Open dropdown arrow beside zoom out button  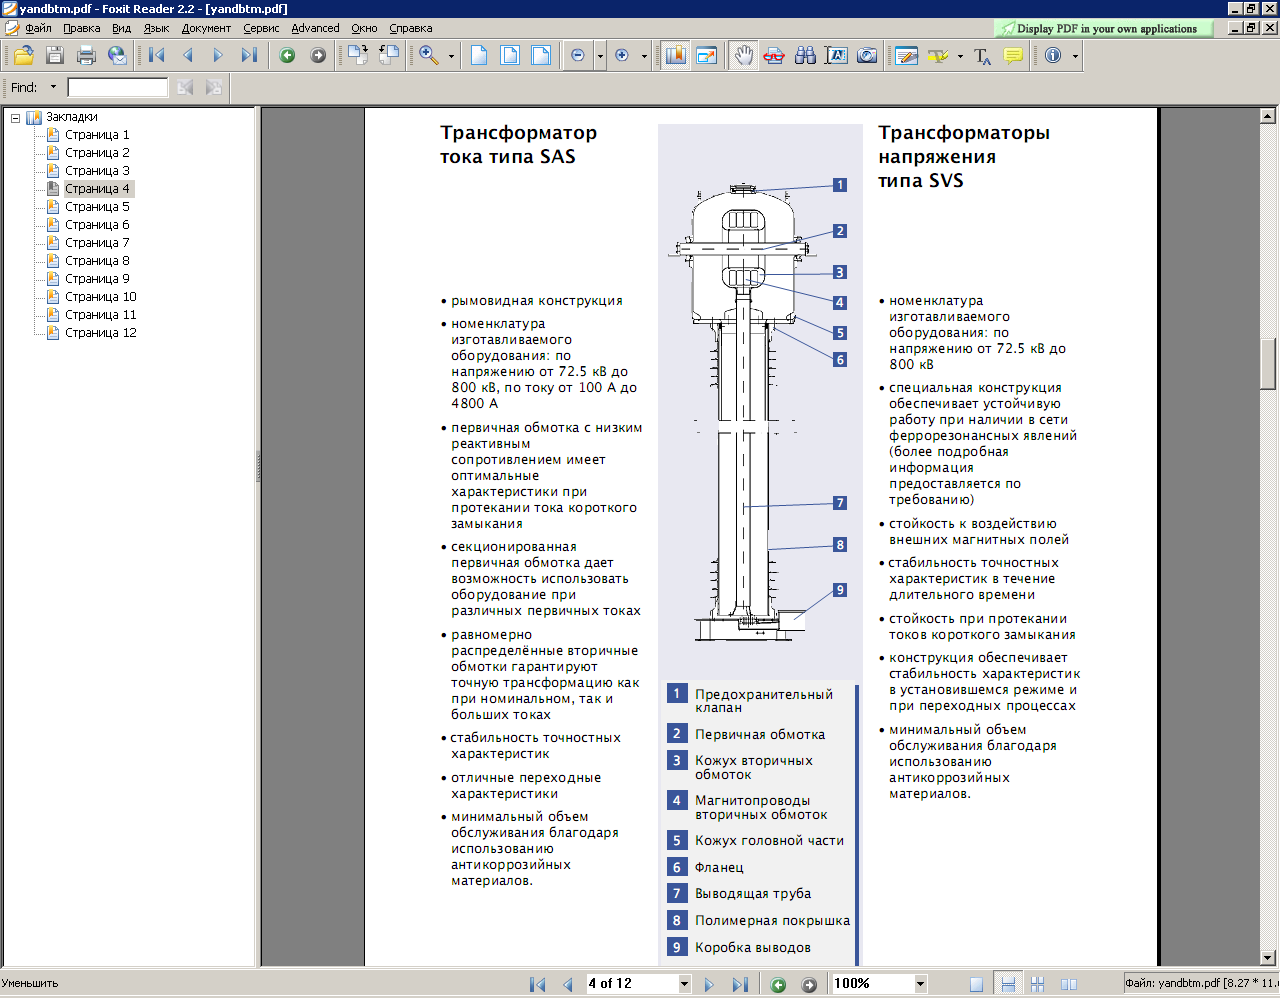point(600,56)
